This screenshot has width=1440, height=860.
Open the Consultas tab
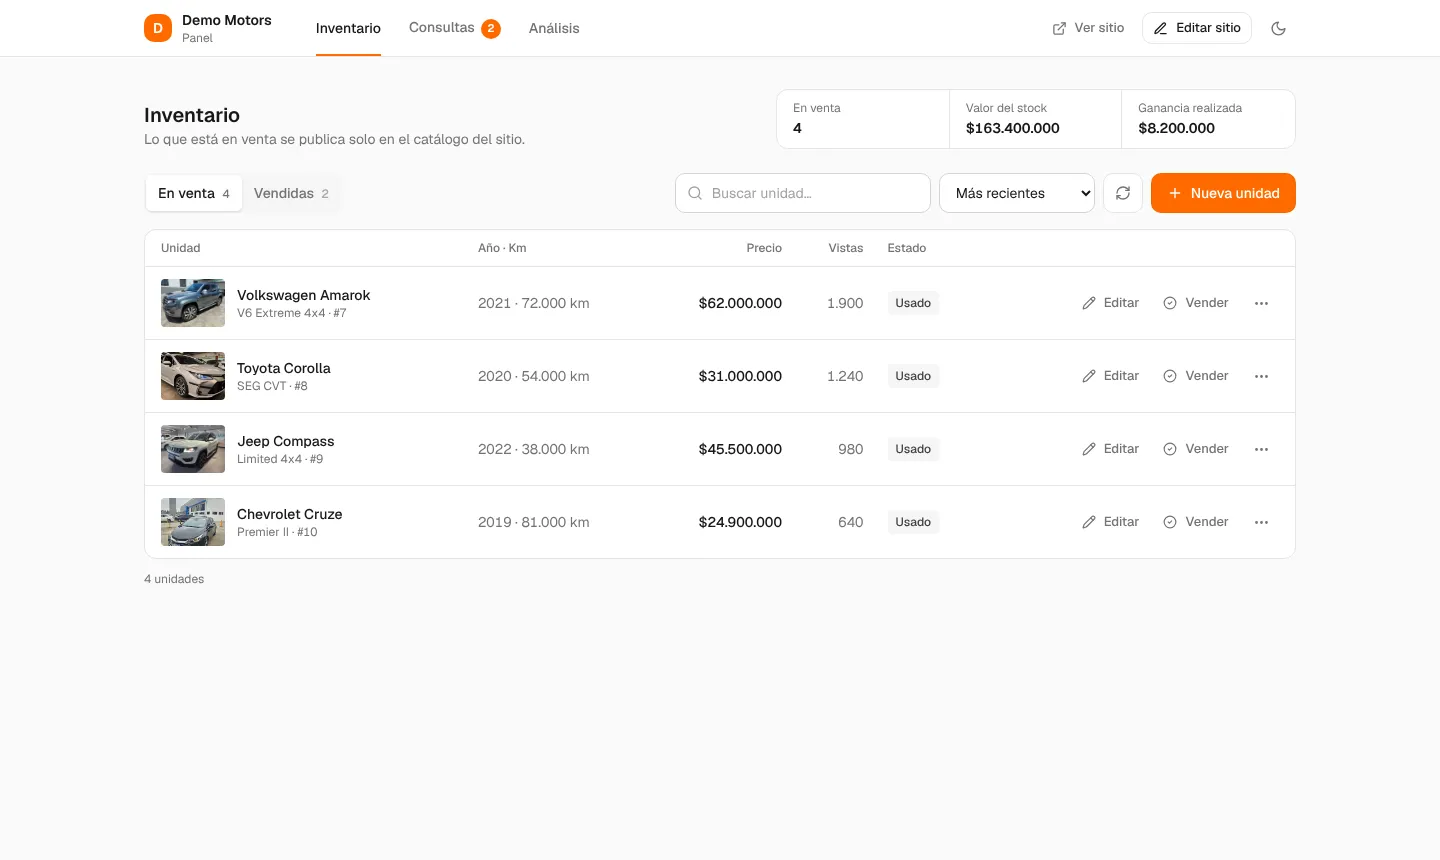pos(454,28)
